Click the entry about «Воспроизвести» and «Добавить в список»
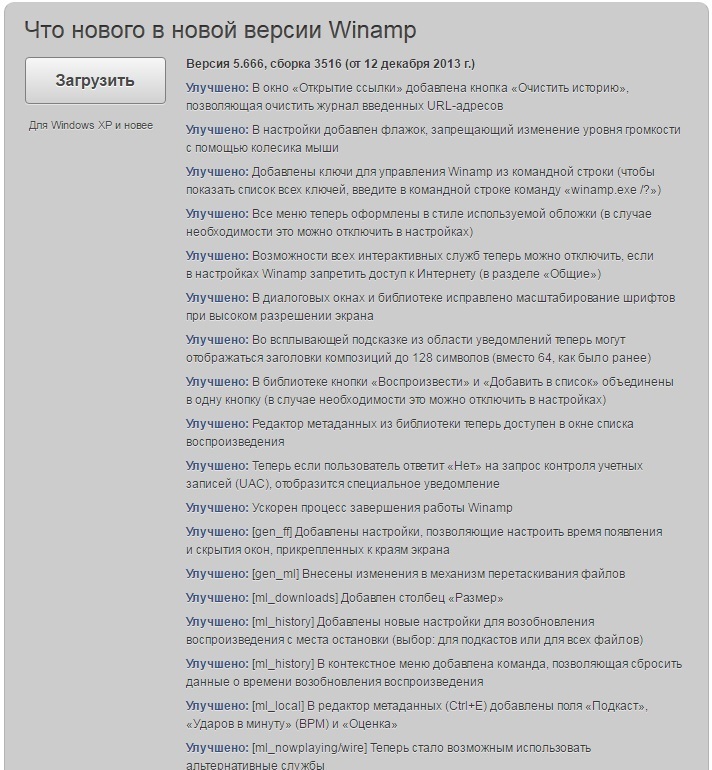The height and width of the screenshot is (770, 712). coord(430,390)
